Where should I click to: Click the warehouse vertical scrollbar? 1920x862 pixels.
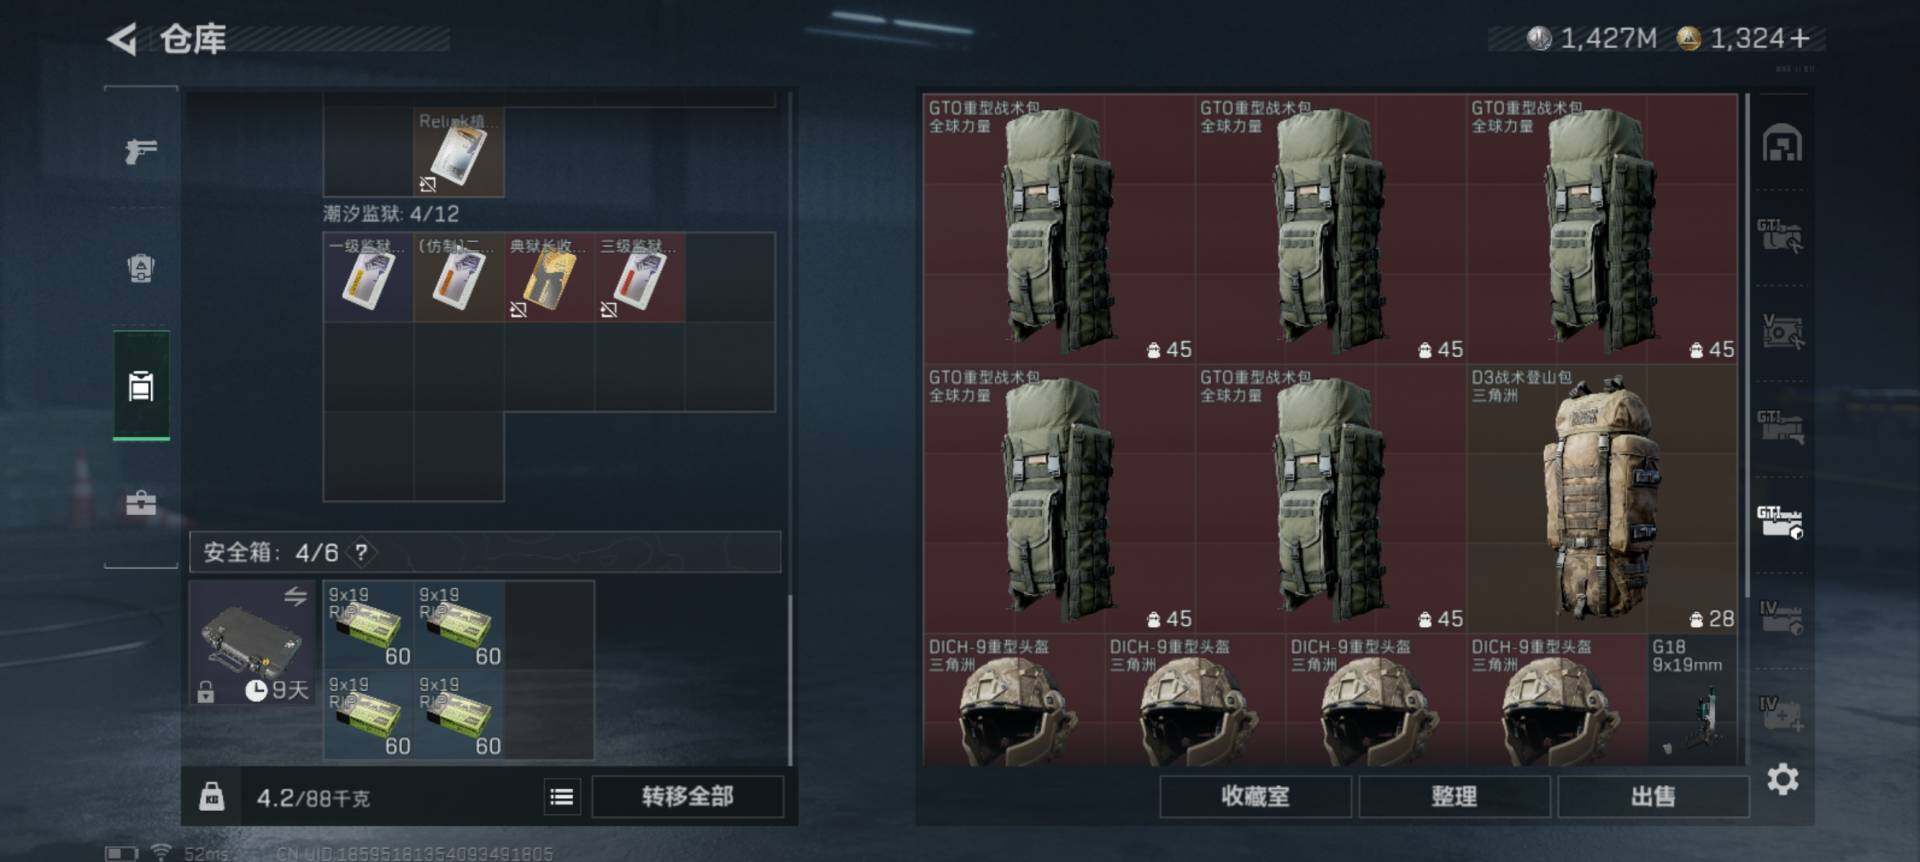pos(1748,345)
